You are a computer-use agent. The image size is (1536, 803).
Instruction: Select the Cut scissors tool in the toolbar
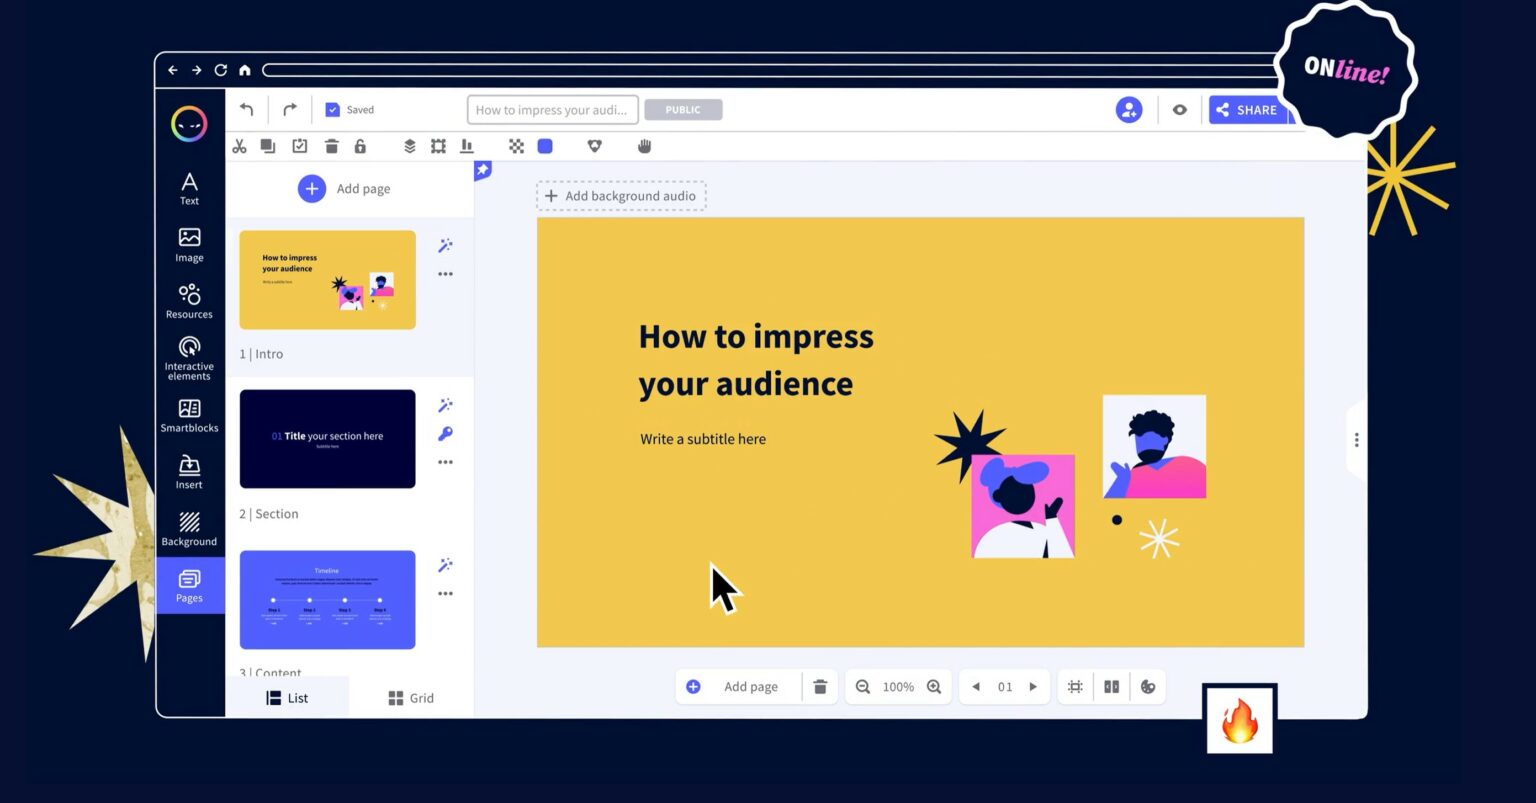(239, 146)
